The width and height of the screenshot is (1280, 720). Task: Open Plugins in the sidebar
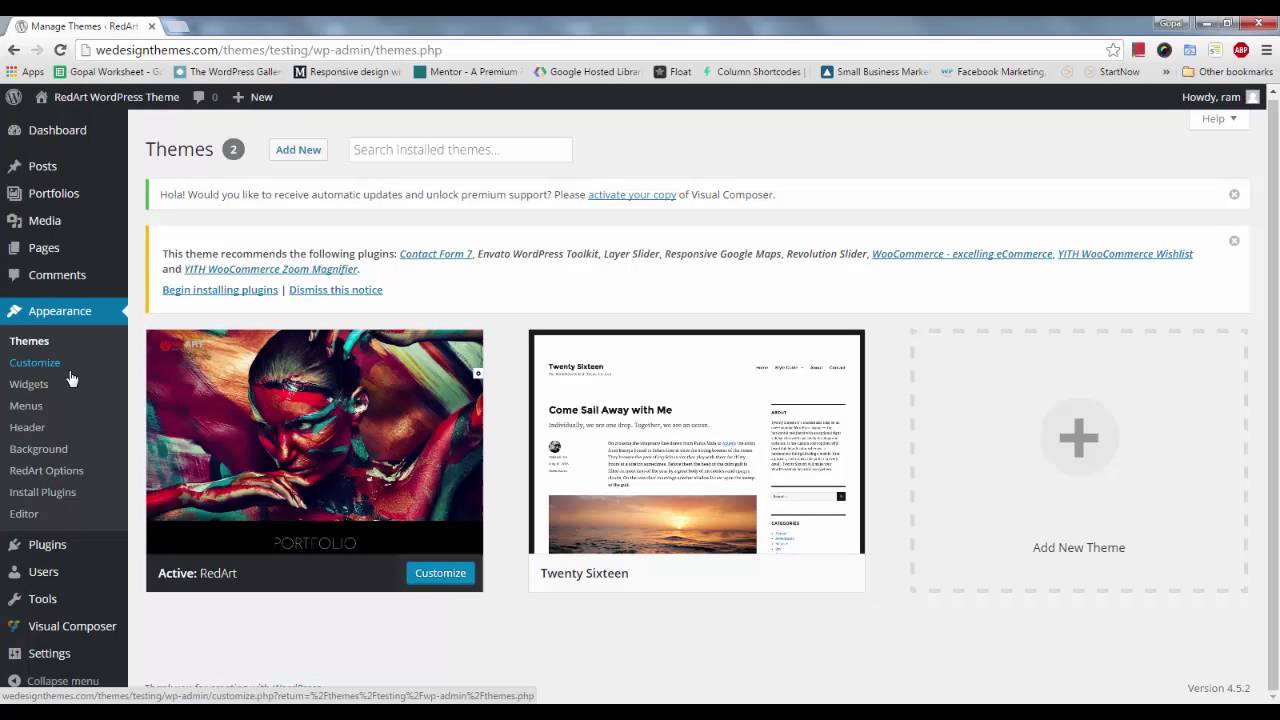(x=47, y=545)
